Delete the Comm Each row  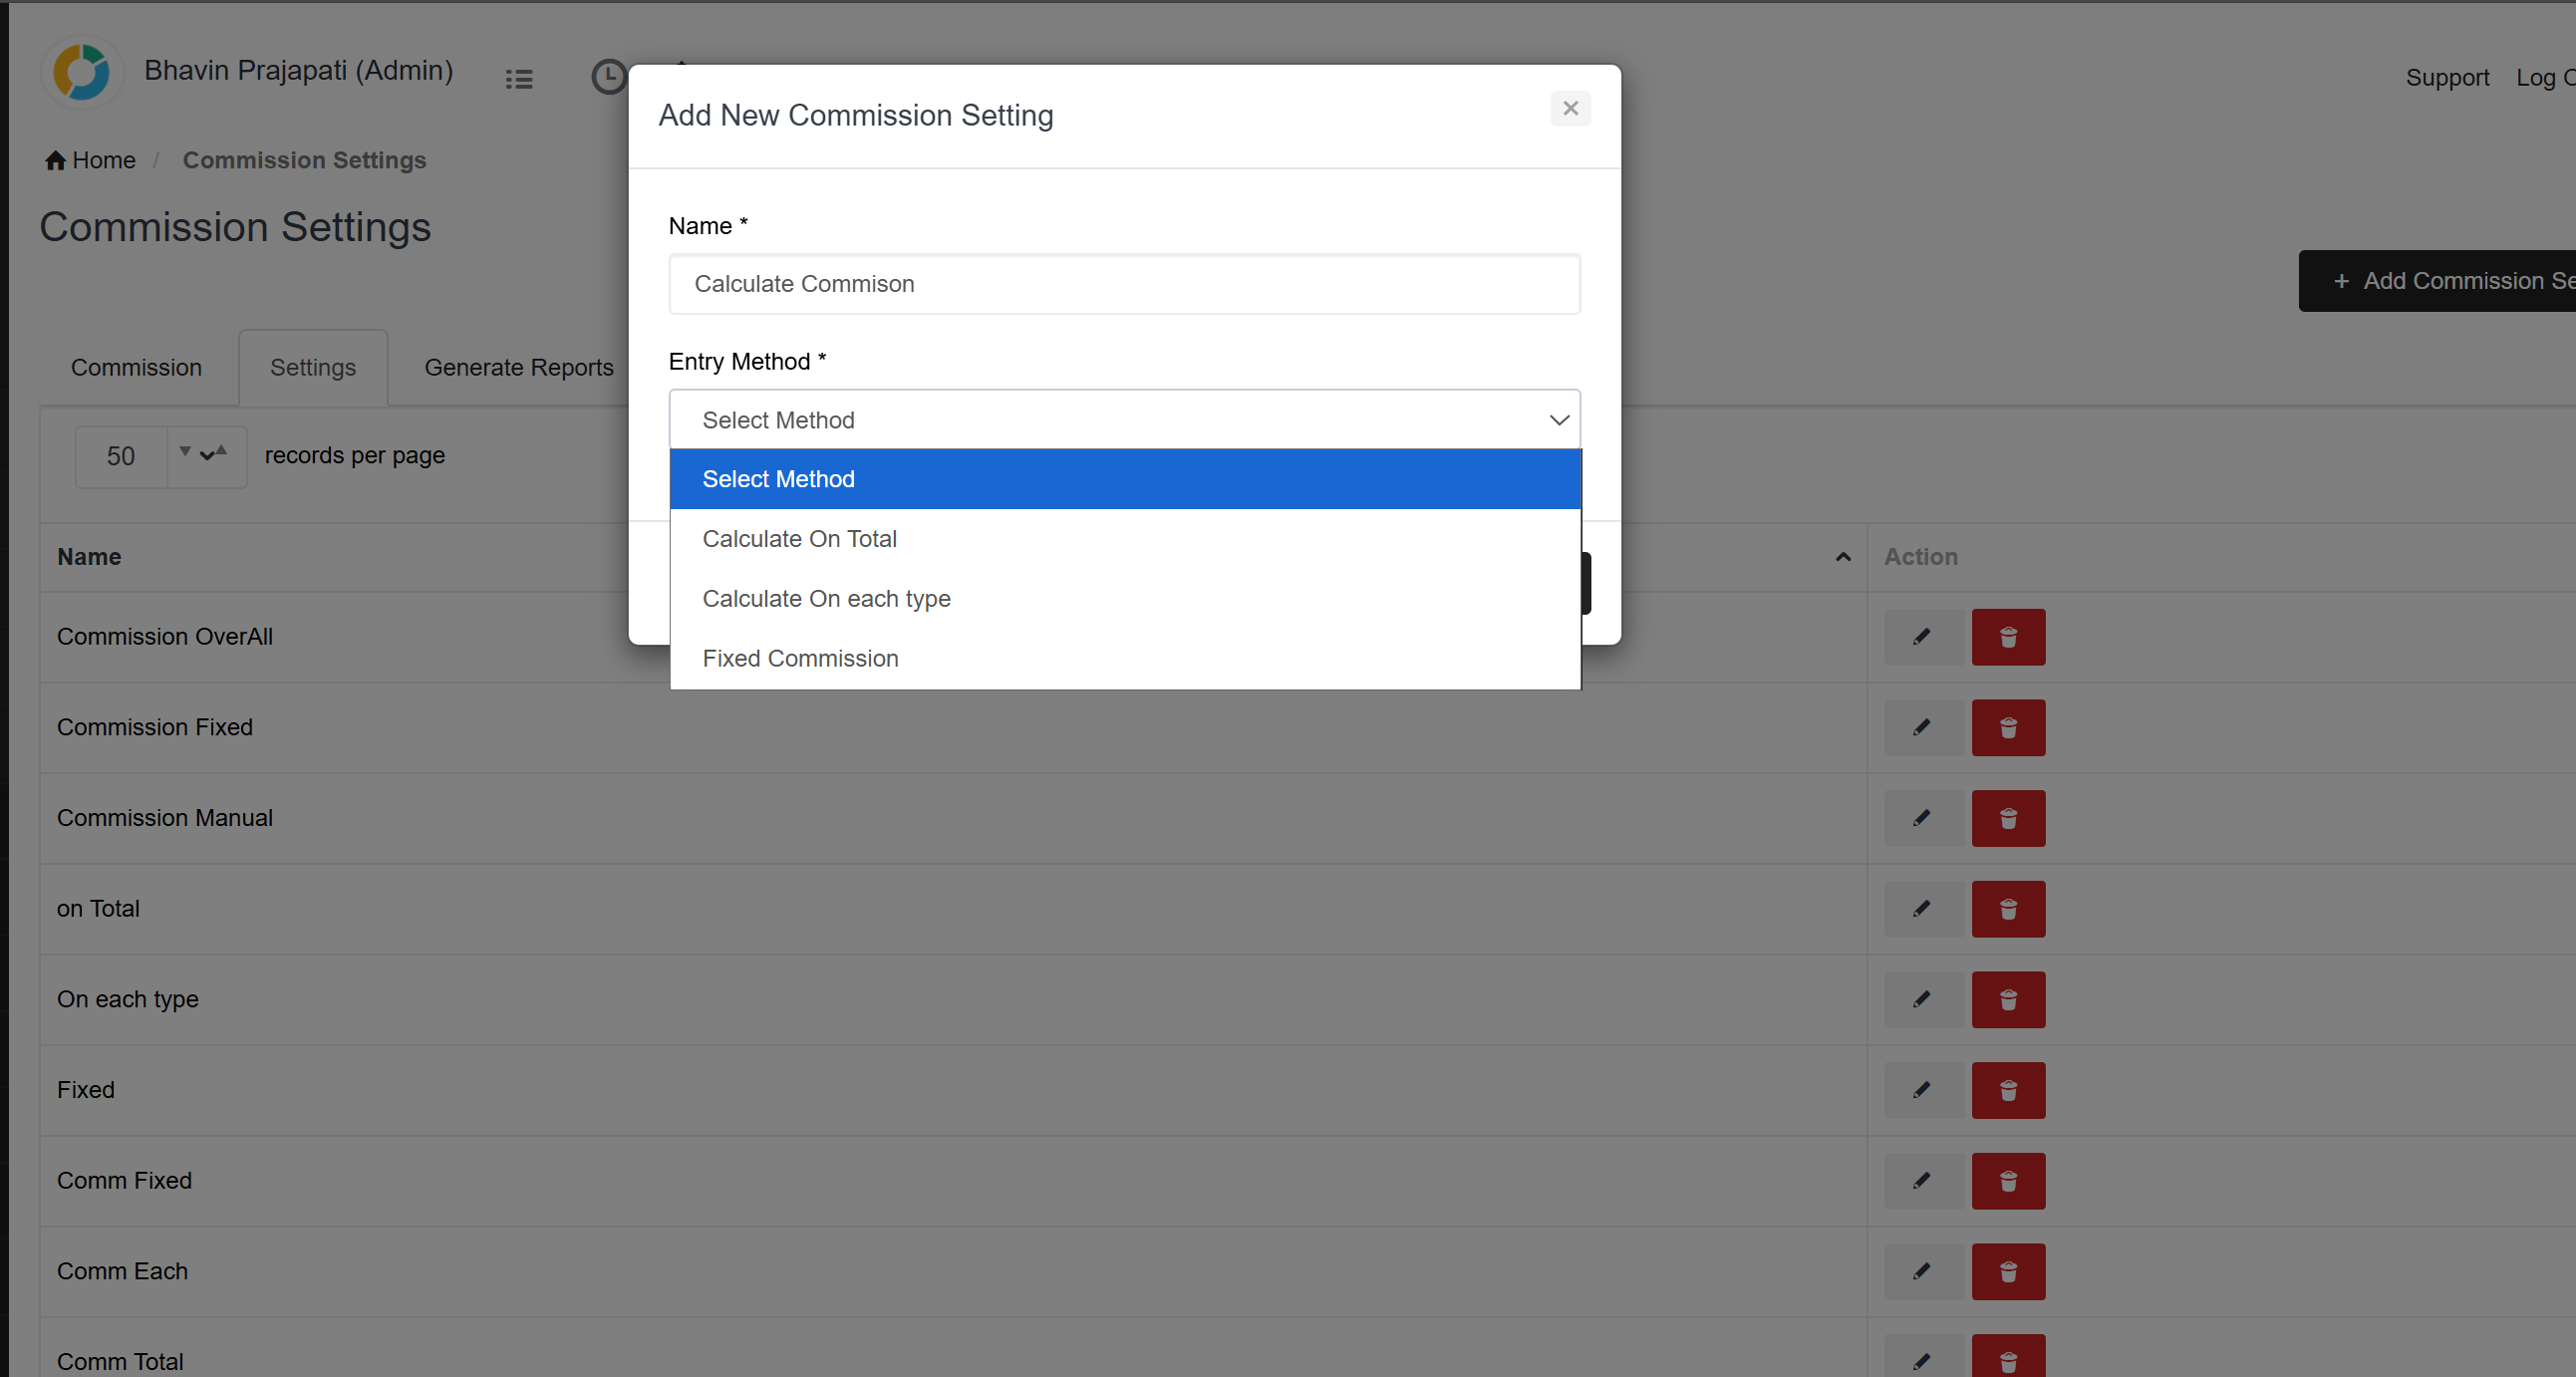[2007, 1271]
